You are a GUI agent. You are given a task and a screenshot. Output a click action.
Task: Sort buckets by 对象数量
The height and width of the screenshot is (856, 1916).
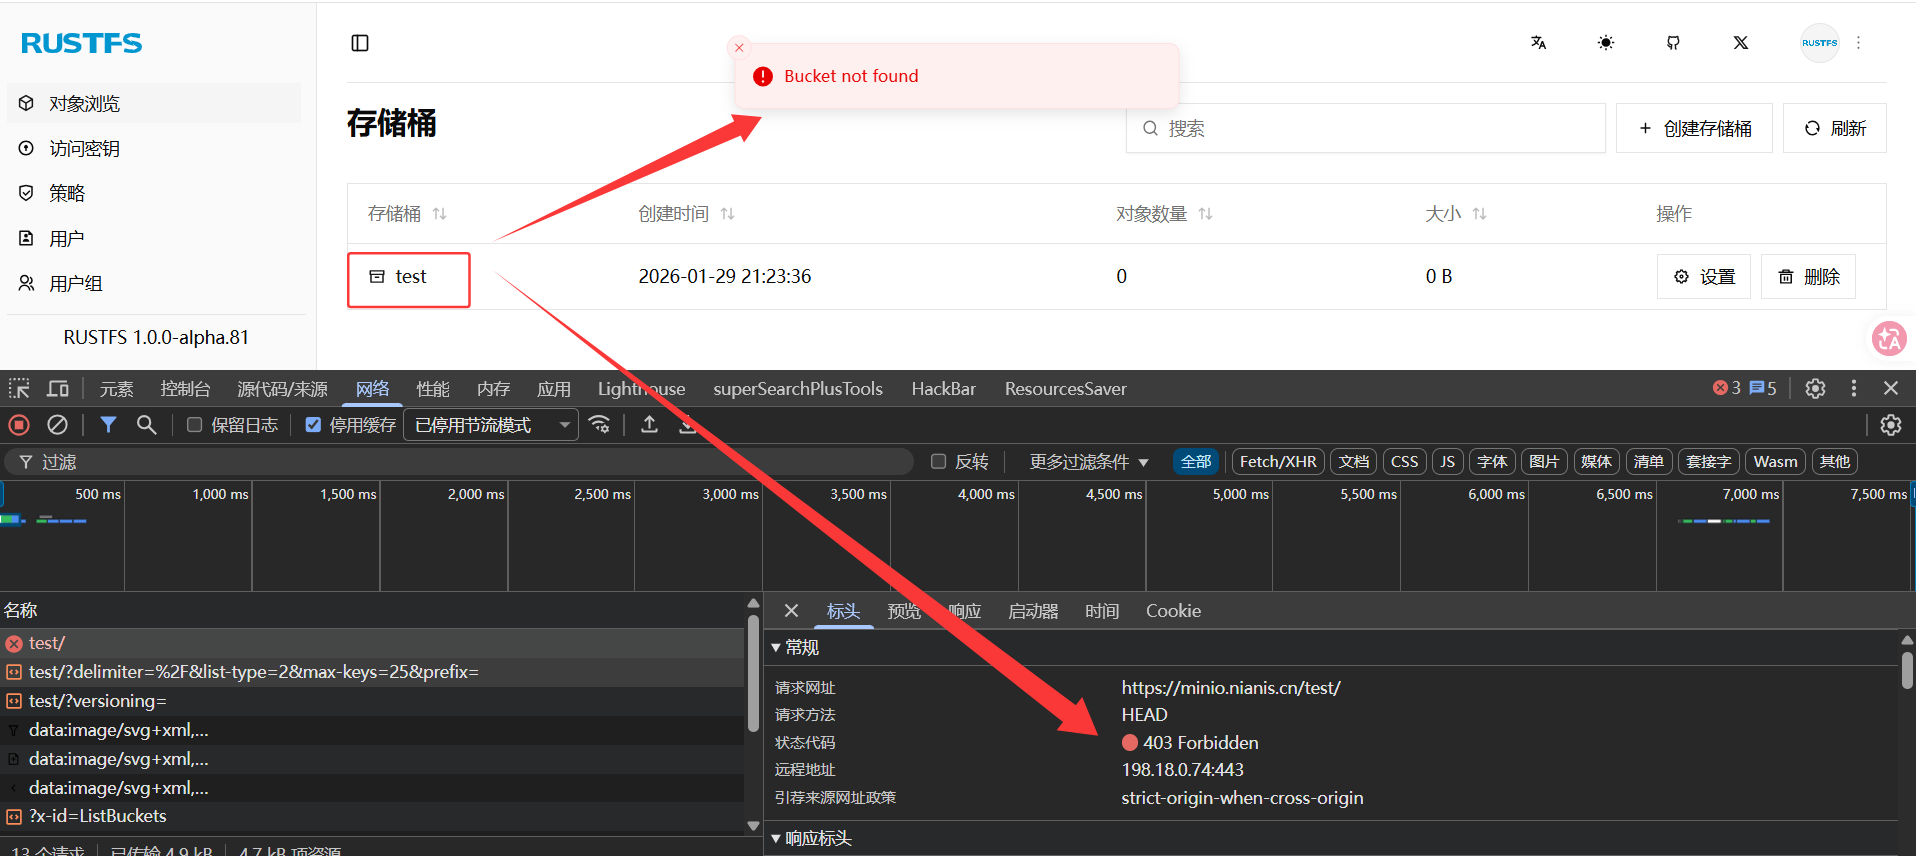coord(1165,214)
